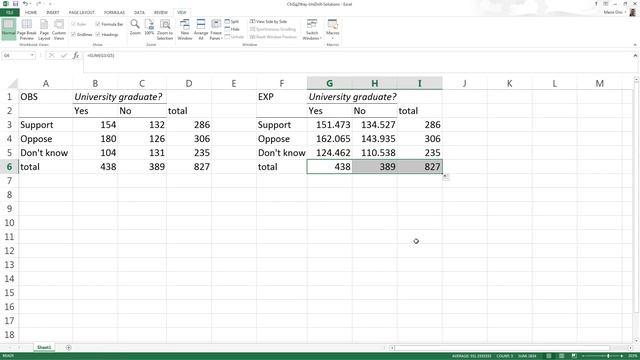Click Hide in the Window group
This screenshot has width=640, height=360.
(x=232, y=29)
